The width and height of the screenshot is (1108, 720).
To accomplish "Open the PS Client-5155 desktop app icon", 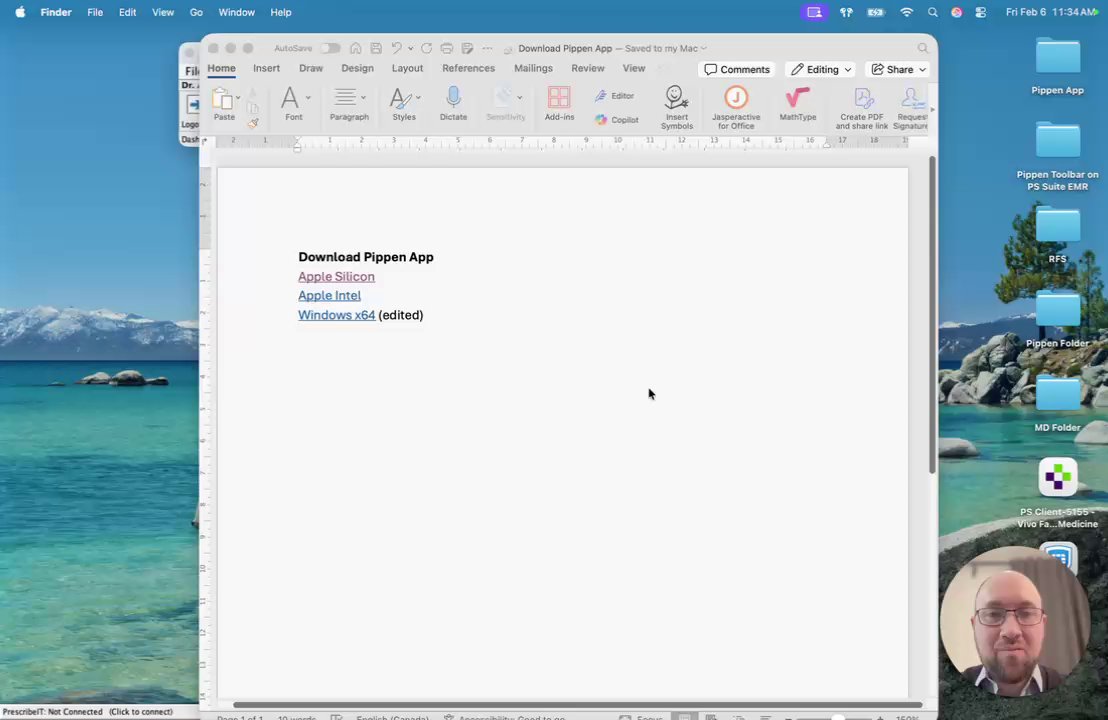I will (1057, 493).
